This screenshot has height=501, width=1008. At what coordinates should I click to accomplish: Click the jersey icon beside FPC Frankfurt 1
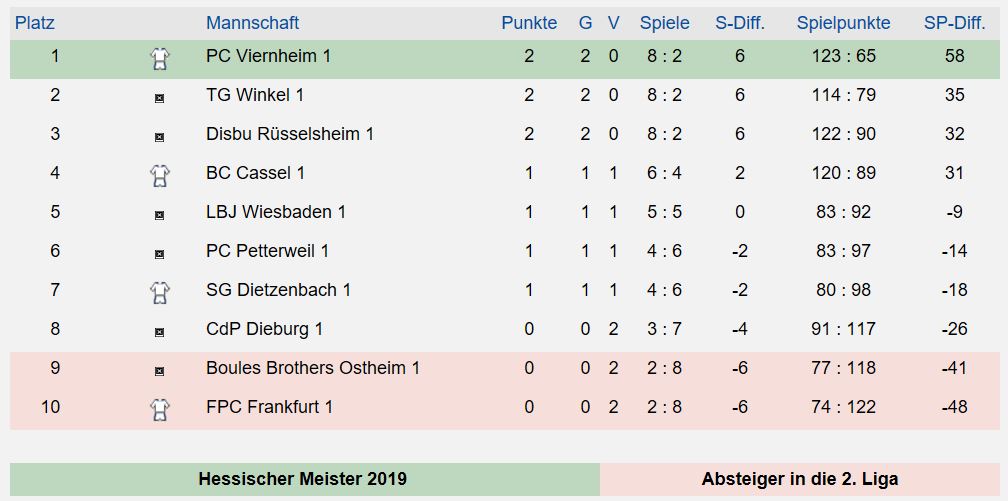(x=159, y=410)
